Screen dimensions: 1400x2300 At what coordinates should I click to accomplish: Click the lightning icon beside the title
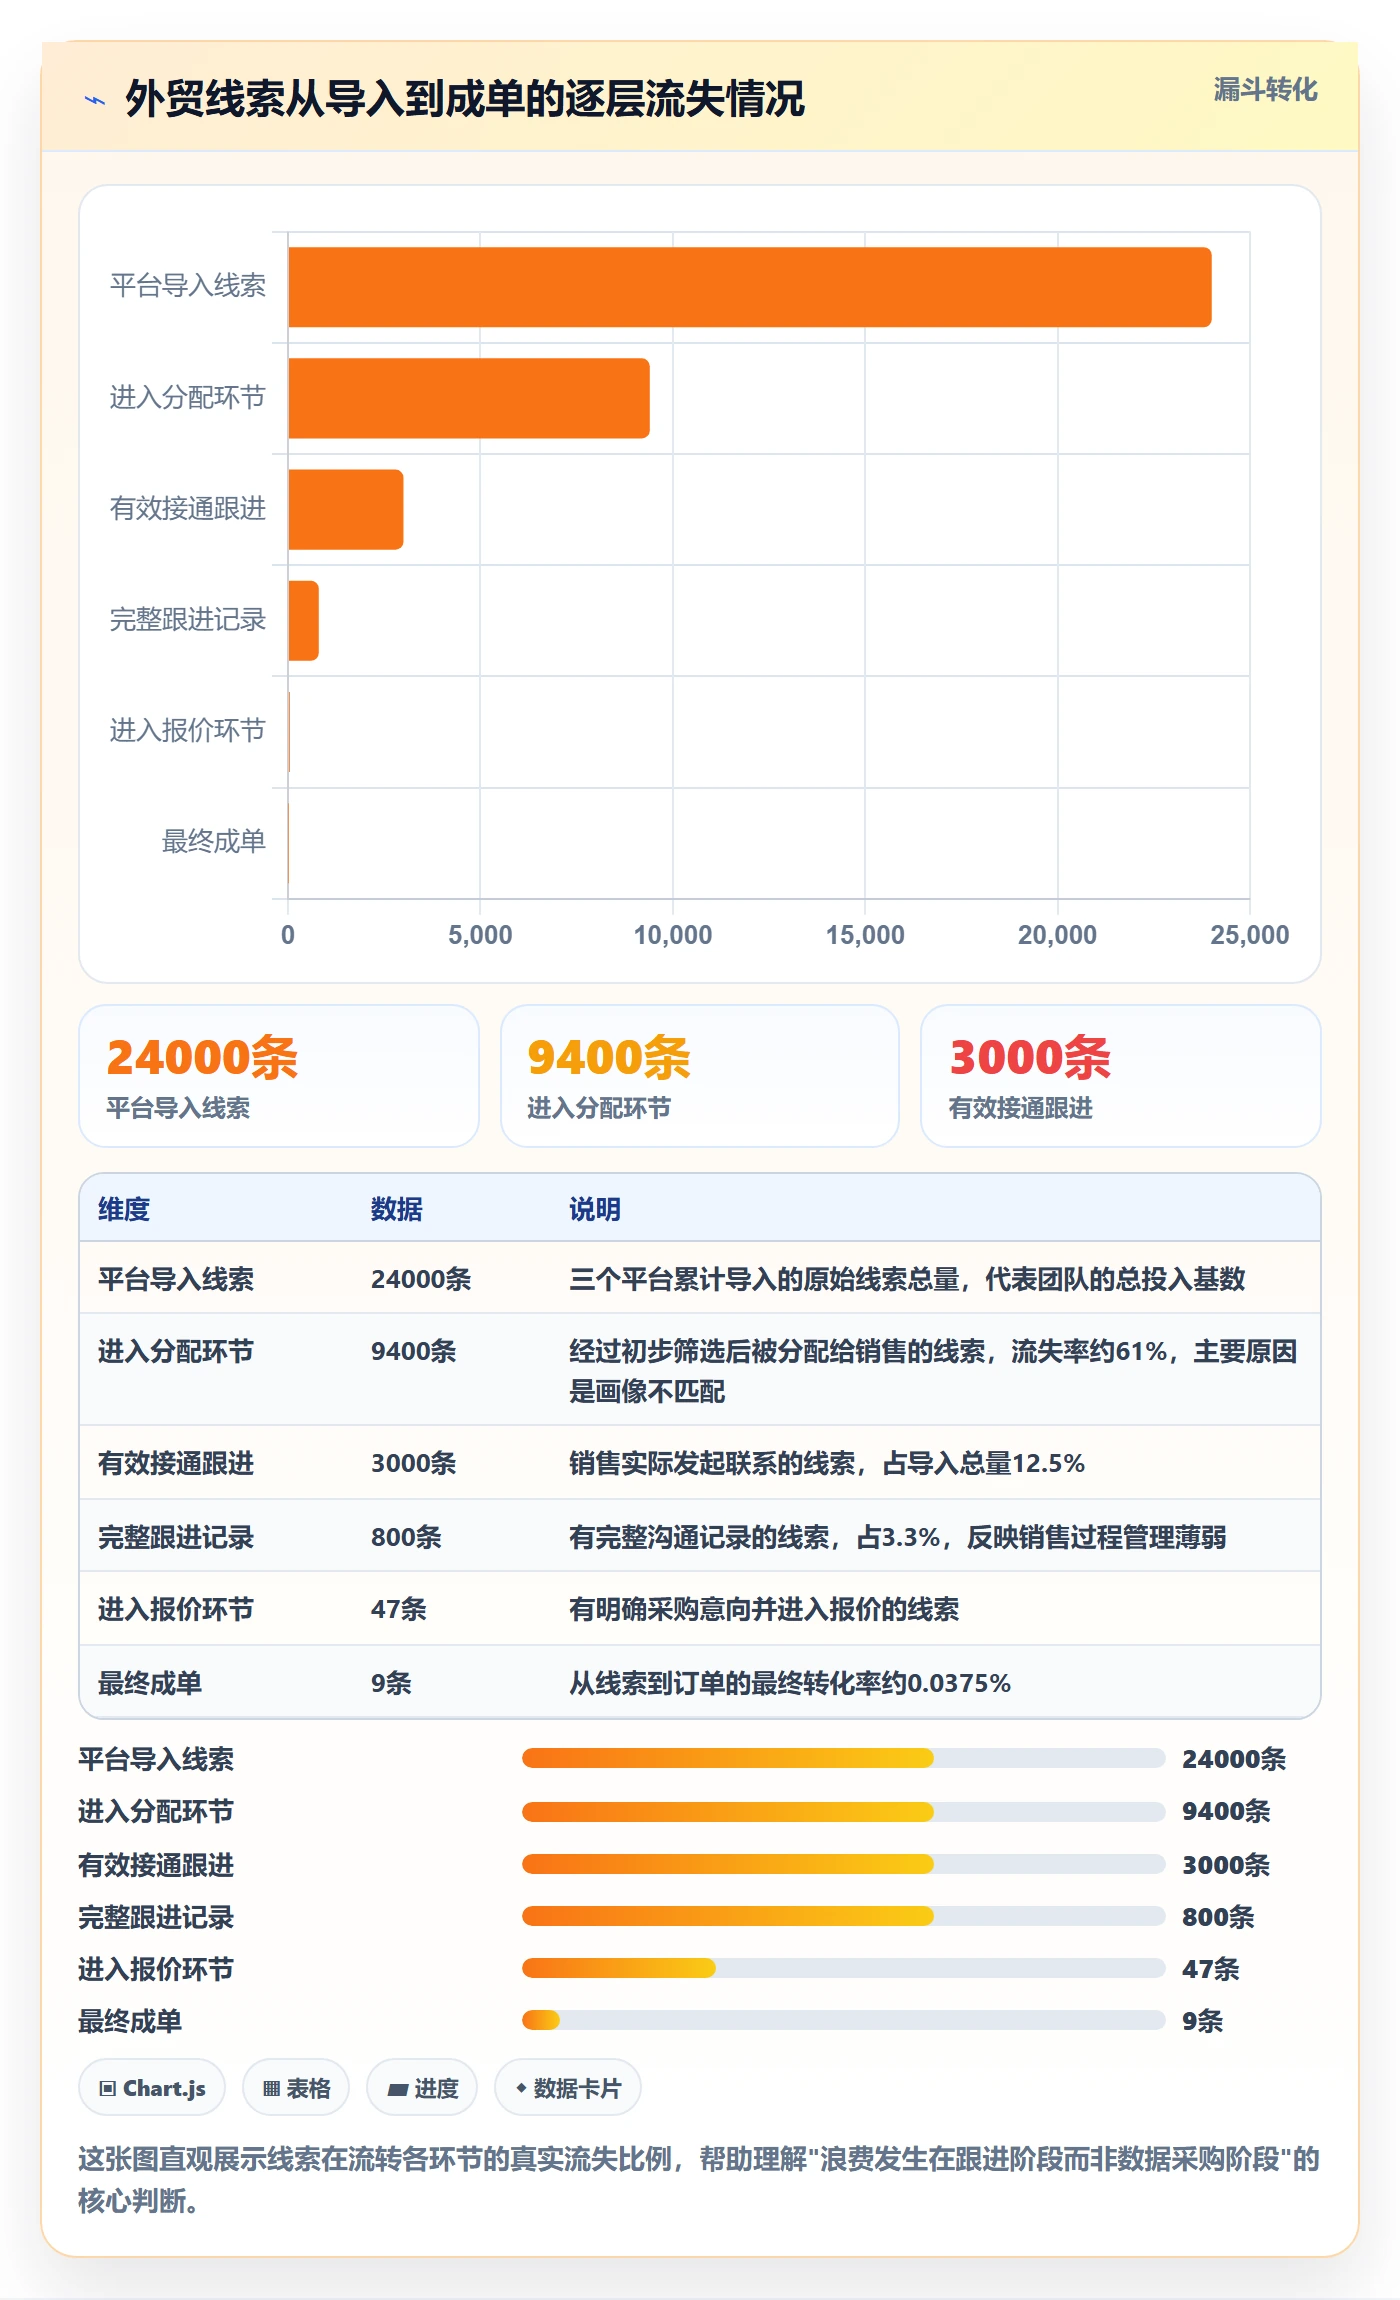[x=95, y=100]
